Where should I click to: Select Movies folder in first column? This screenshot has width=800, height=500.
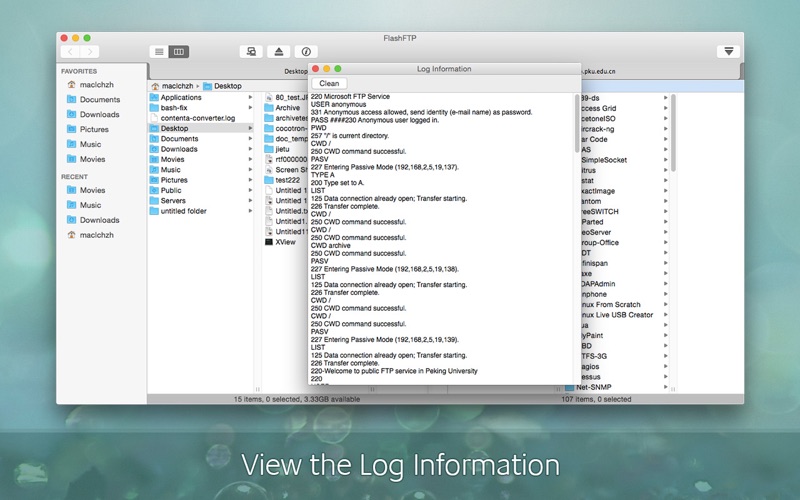coord(201,159)
